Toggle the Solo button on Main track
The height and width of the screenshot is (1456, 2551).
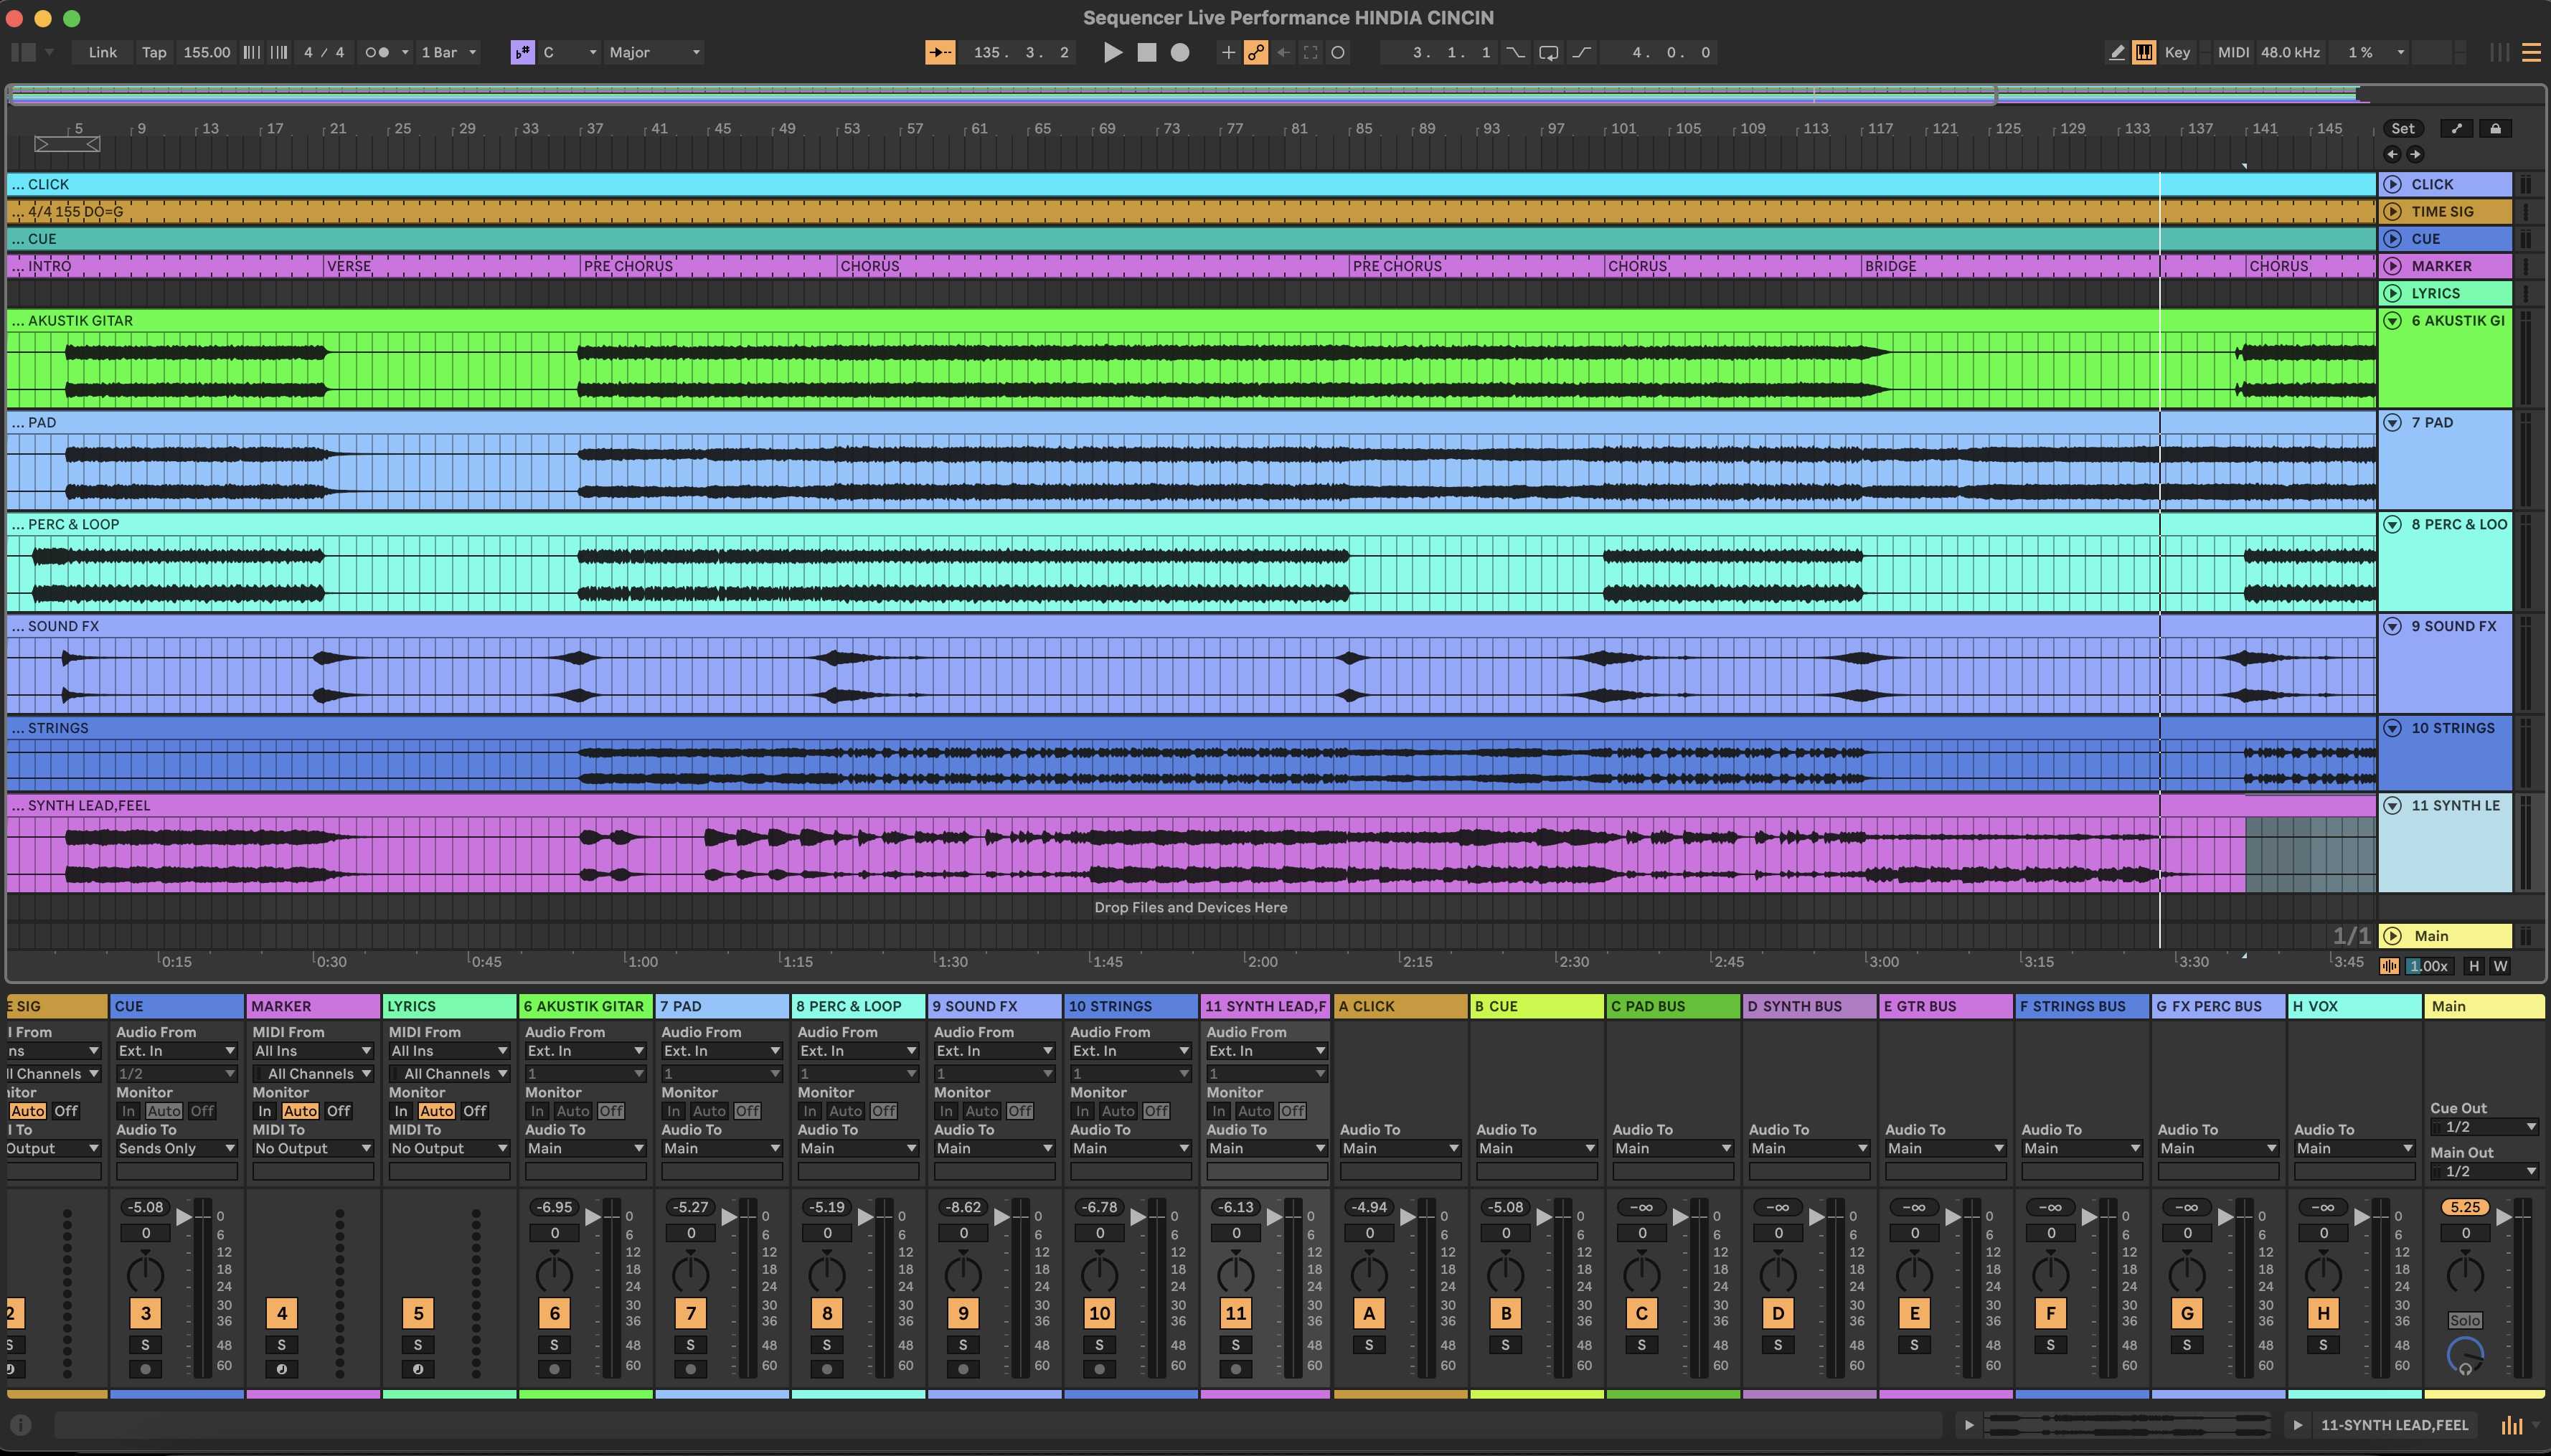click(x=2465, y=1321)
